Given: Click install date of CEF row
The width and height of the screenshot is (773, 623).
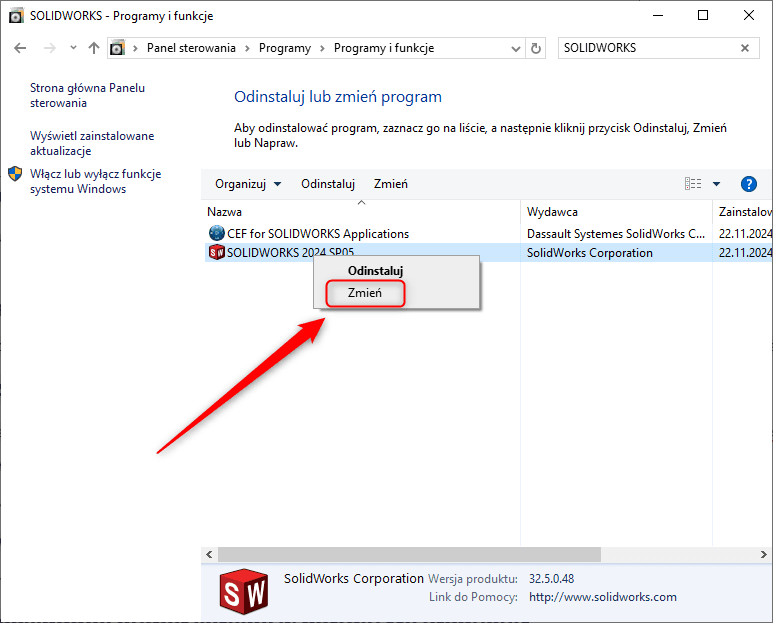Looking at the screenshot, I should coord(745,234).
